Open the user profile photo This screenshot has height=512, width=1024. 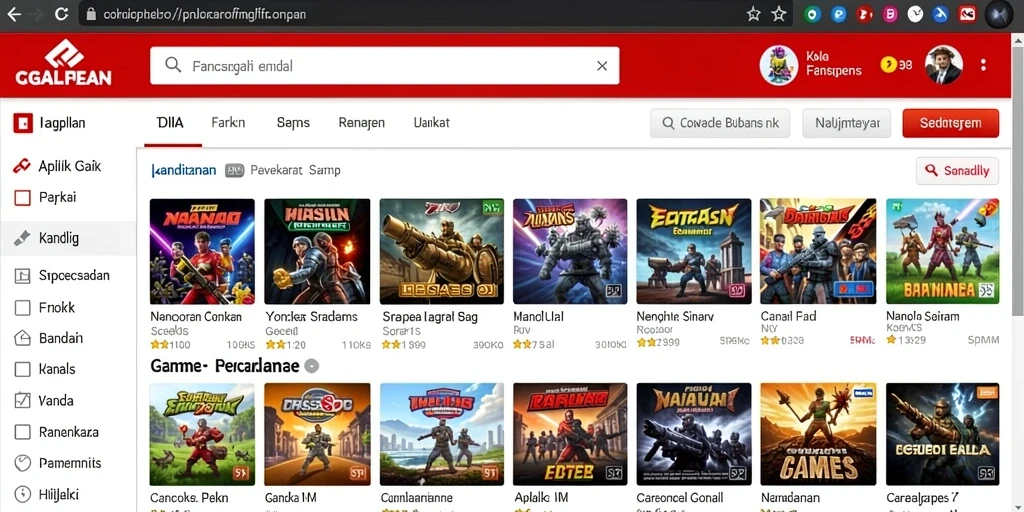944,65
